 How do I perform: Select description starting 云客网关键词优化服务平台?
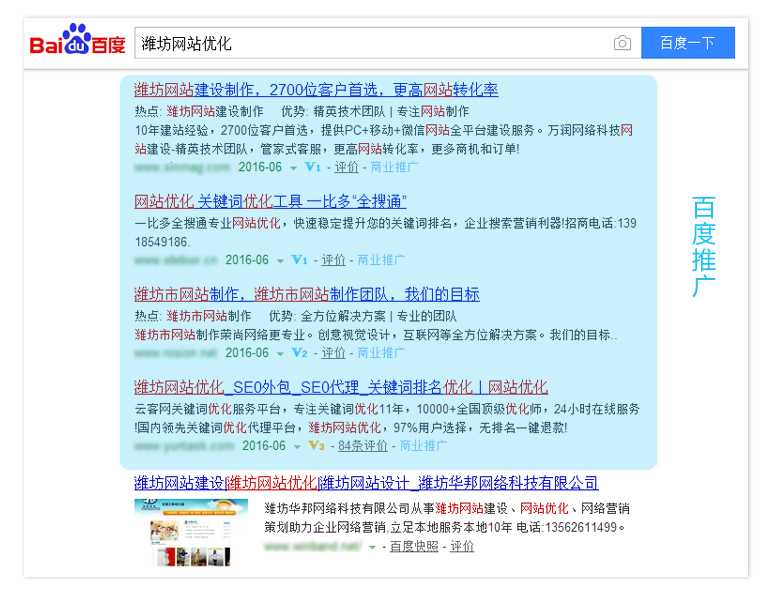(387, 418)
